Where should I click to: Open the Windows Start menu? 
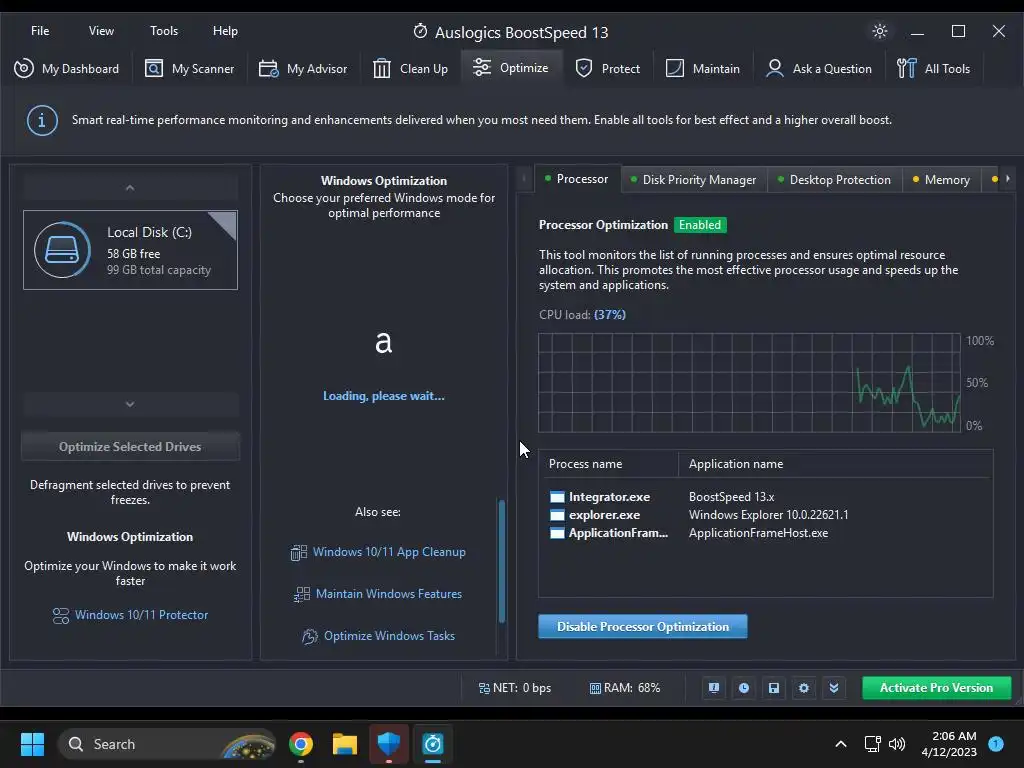32,744
